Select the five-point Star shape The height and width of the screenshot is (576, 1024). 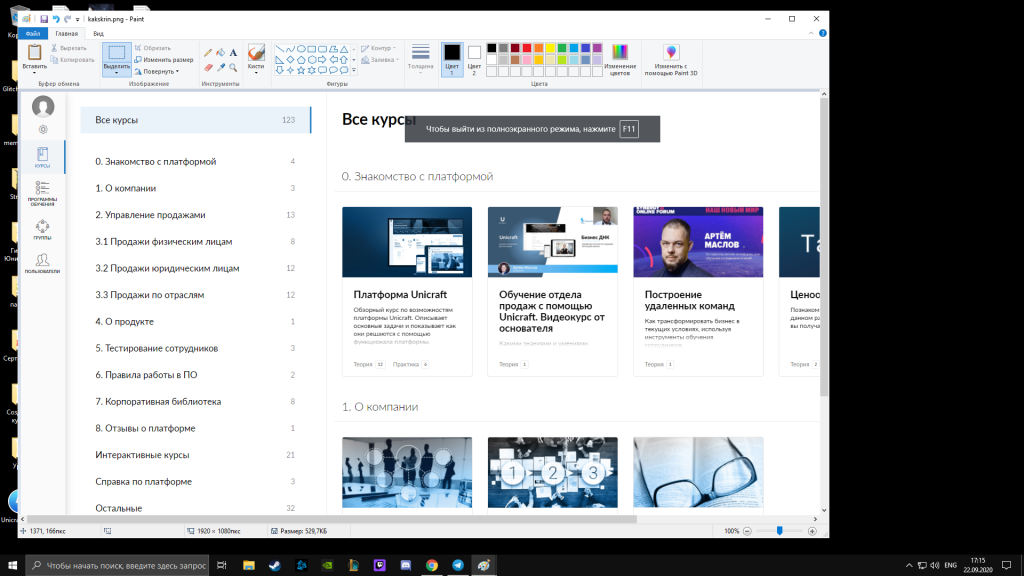click(x=301, y=70)
